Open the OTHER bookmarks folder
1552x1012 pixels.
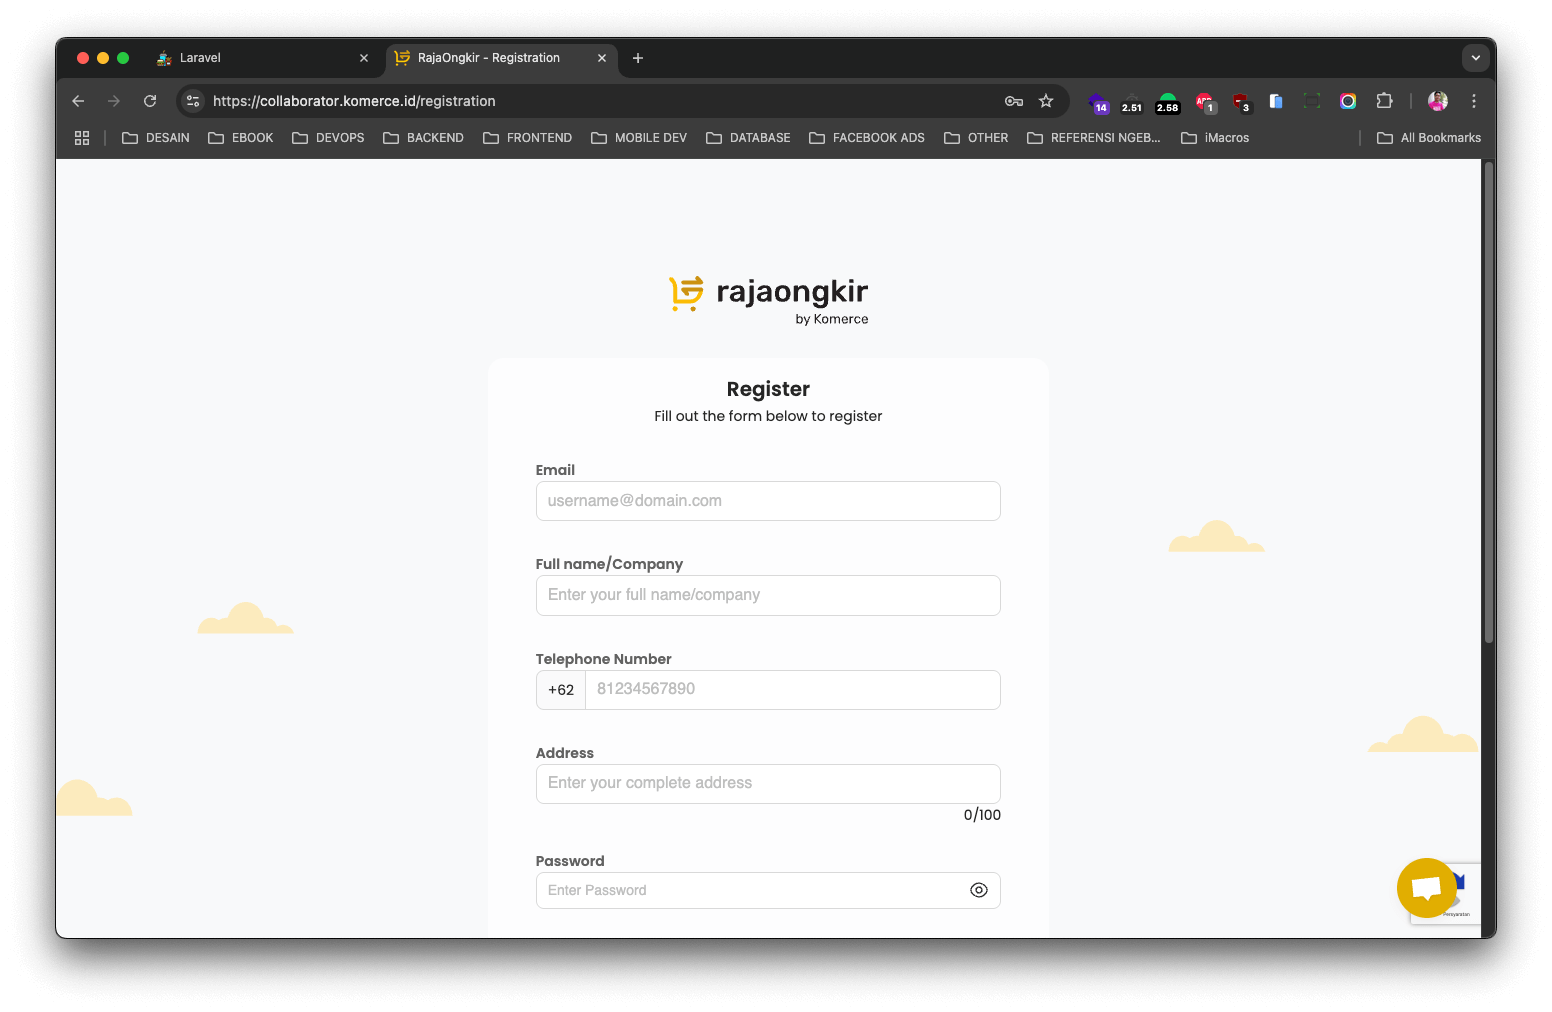pos(976,138)
